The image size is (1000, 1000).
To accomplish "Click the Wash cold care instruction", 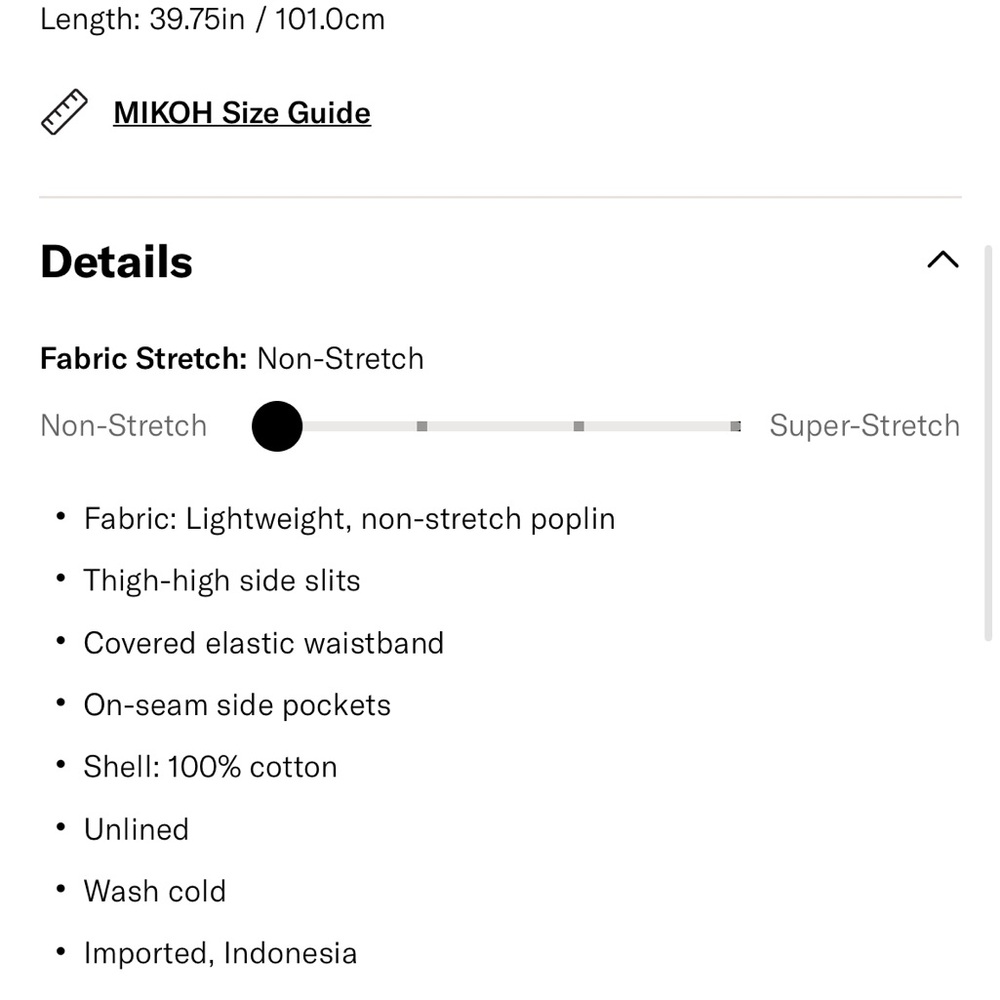I will 155,891.
